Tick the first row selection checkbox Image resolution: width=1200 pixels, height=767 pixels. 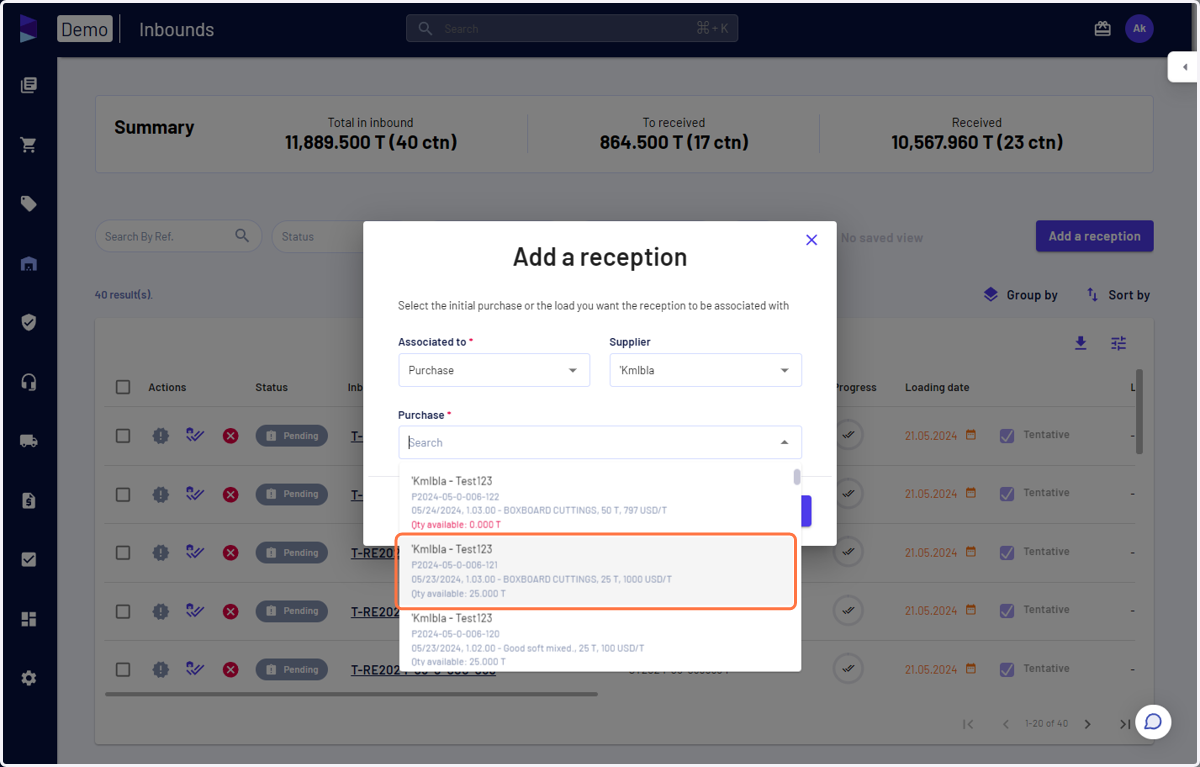(123, 436)
